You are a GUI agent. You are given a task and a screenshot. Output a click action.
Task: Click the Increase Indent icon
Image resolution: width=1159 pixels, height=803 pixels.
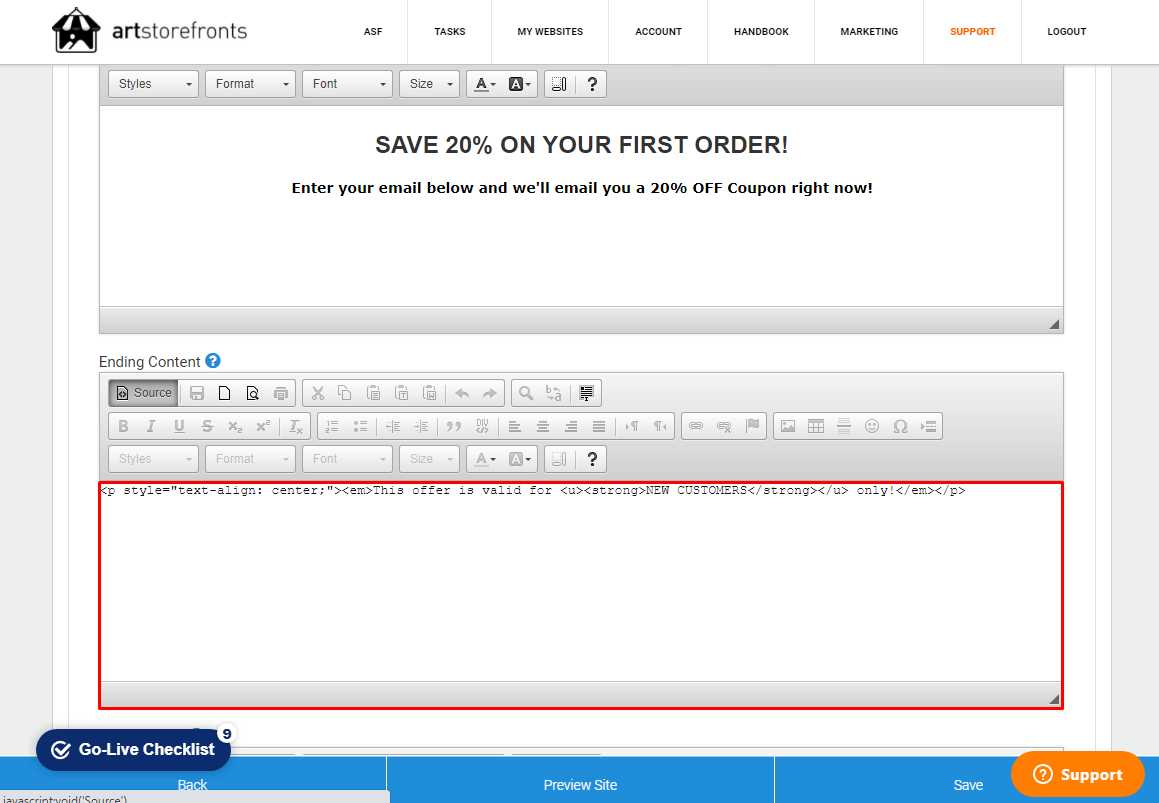coord(421,426)
